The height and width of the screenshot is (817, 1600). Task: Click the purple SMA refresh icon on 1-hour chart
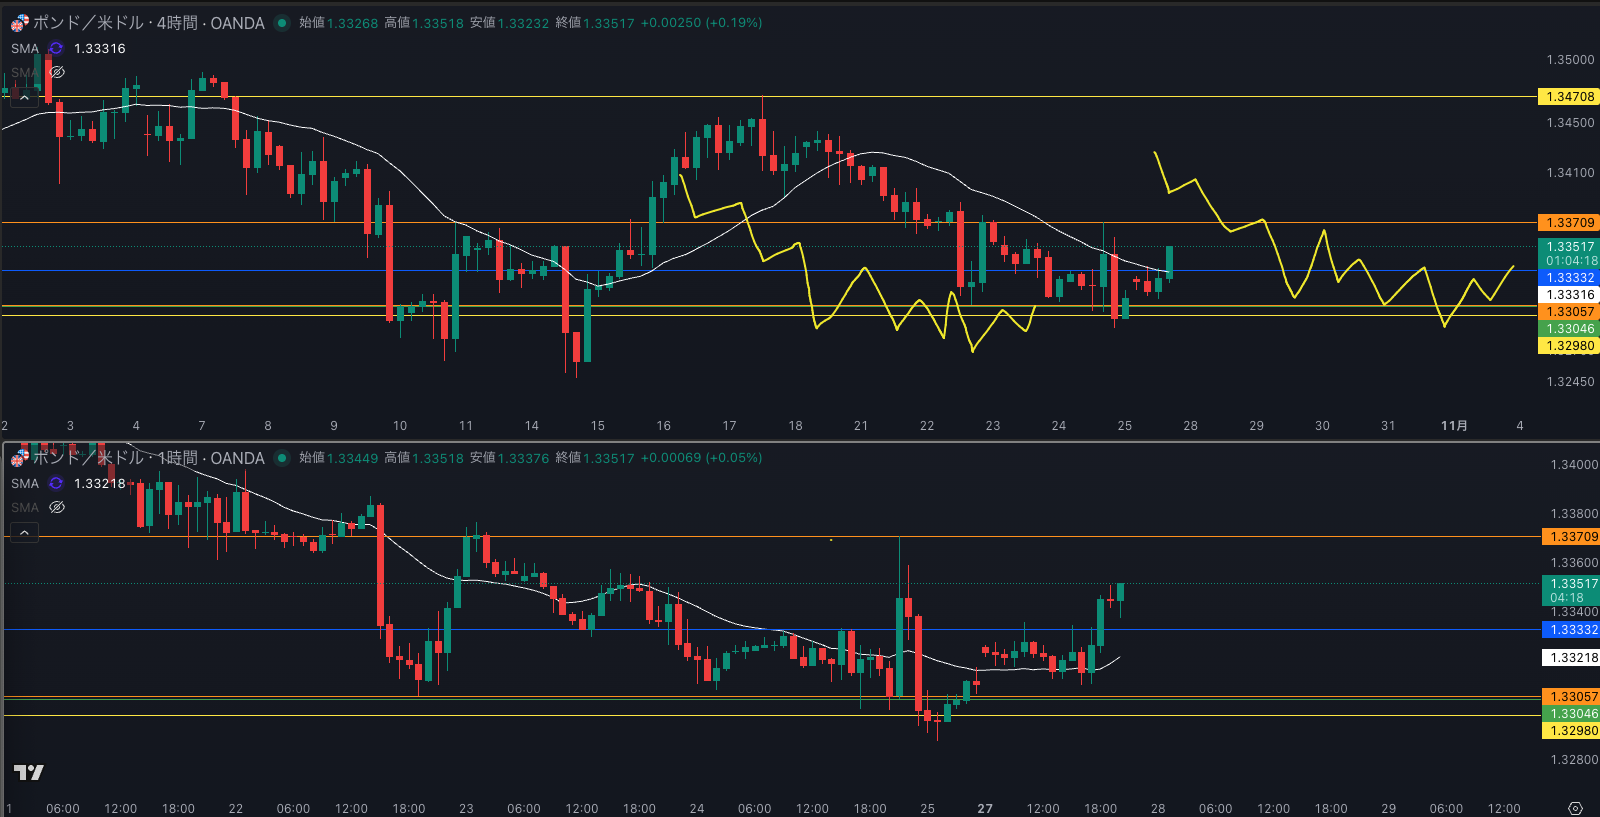tap(56, 483)
